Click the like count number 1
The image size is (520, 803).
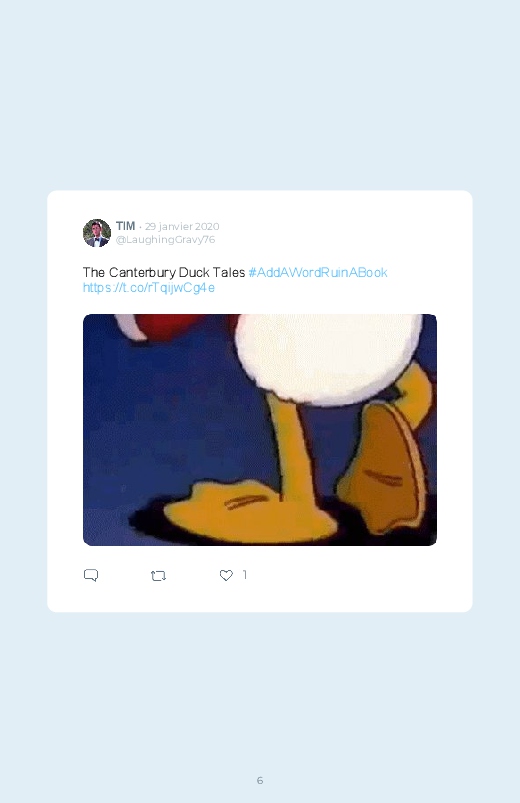245,575
